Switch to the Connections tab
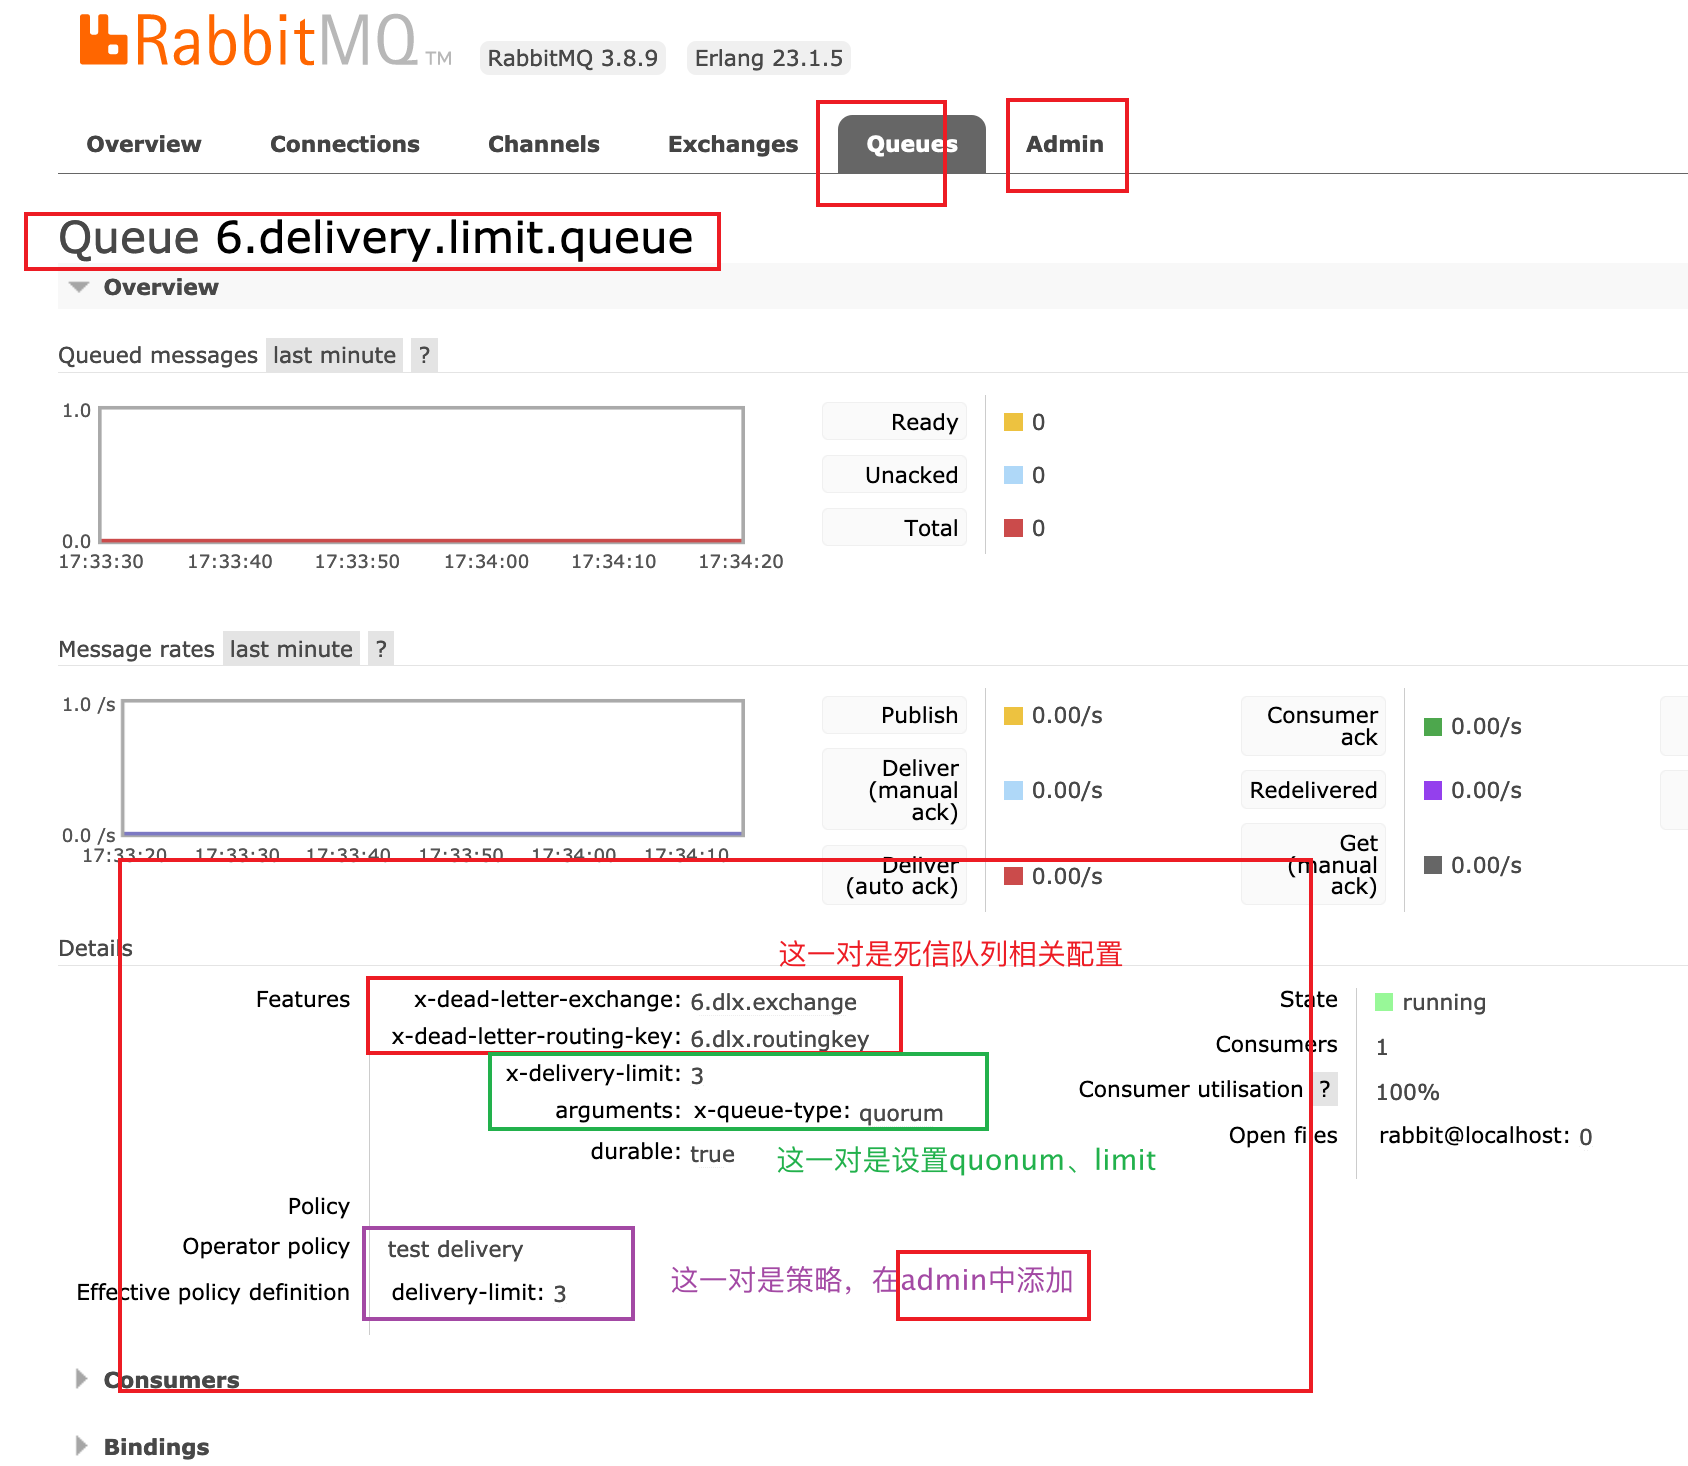The image size is (1688, 1466). pyautogui.click(x=344, y=144)
